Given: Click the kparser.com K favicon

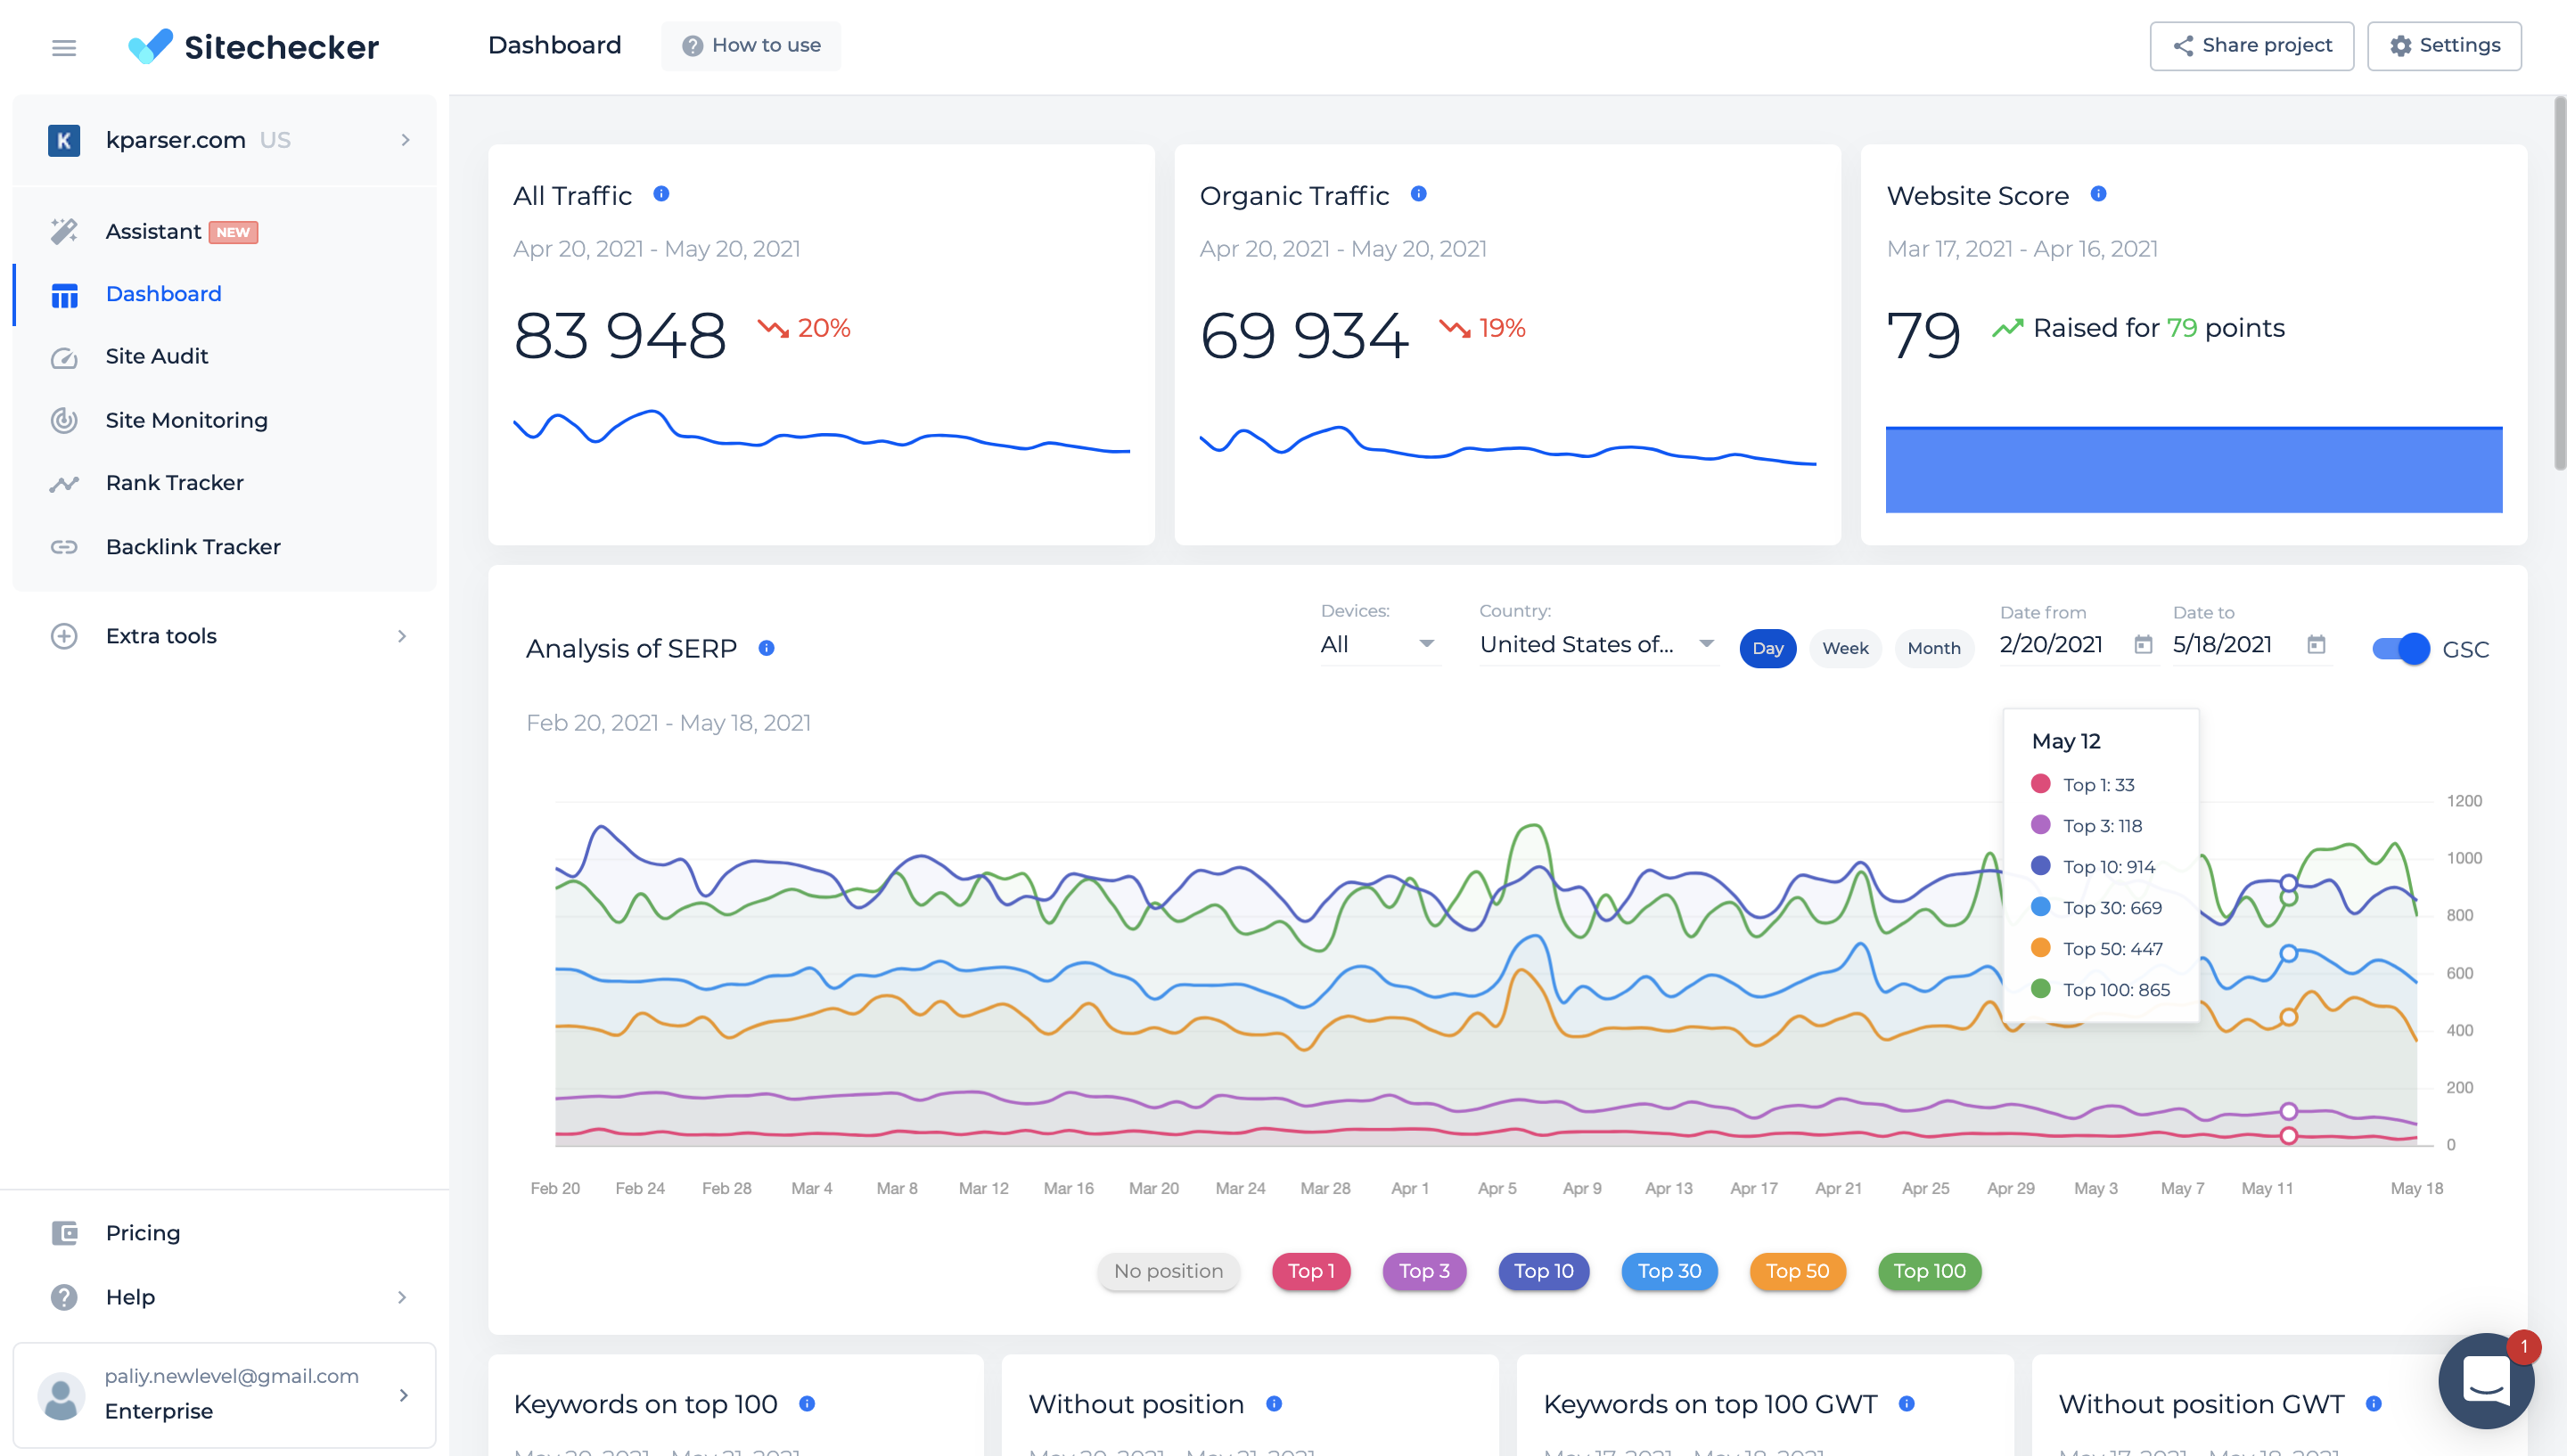Looking at the screenshot, I should [64, 140].
